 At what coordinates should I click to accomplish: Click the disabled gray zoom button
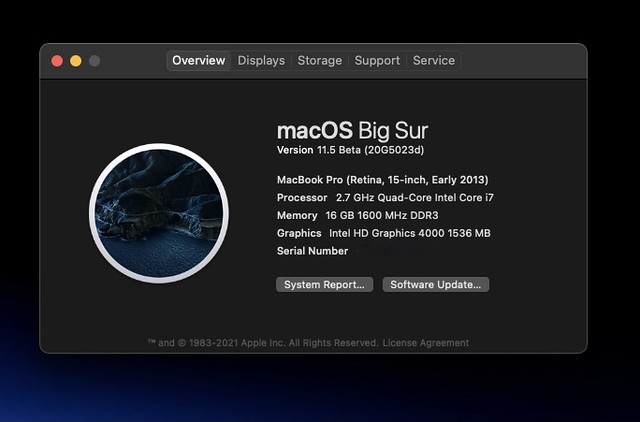click(95, 61)
